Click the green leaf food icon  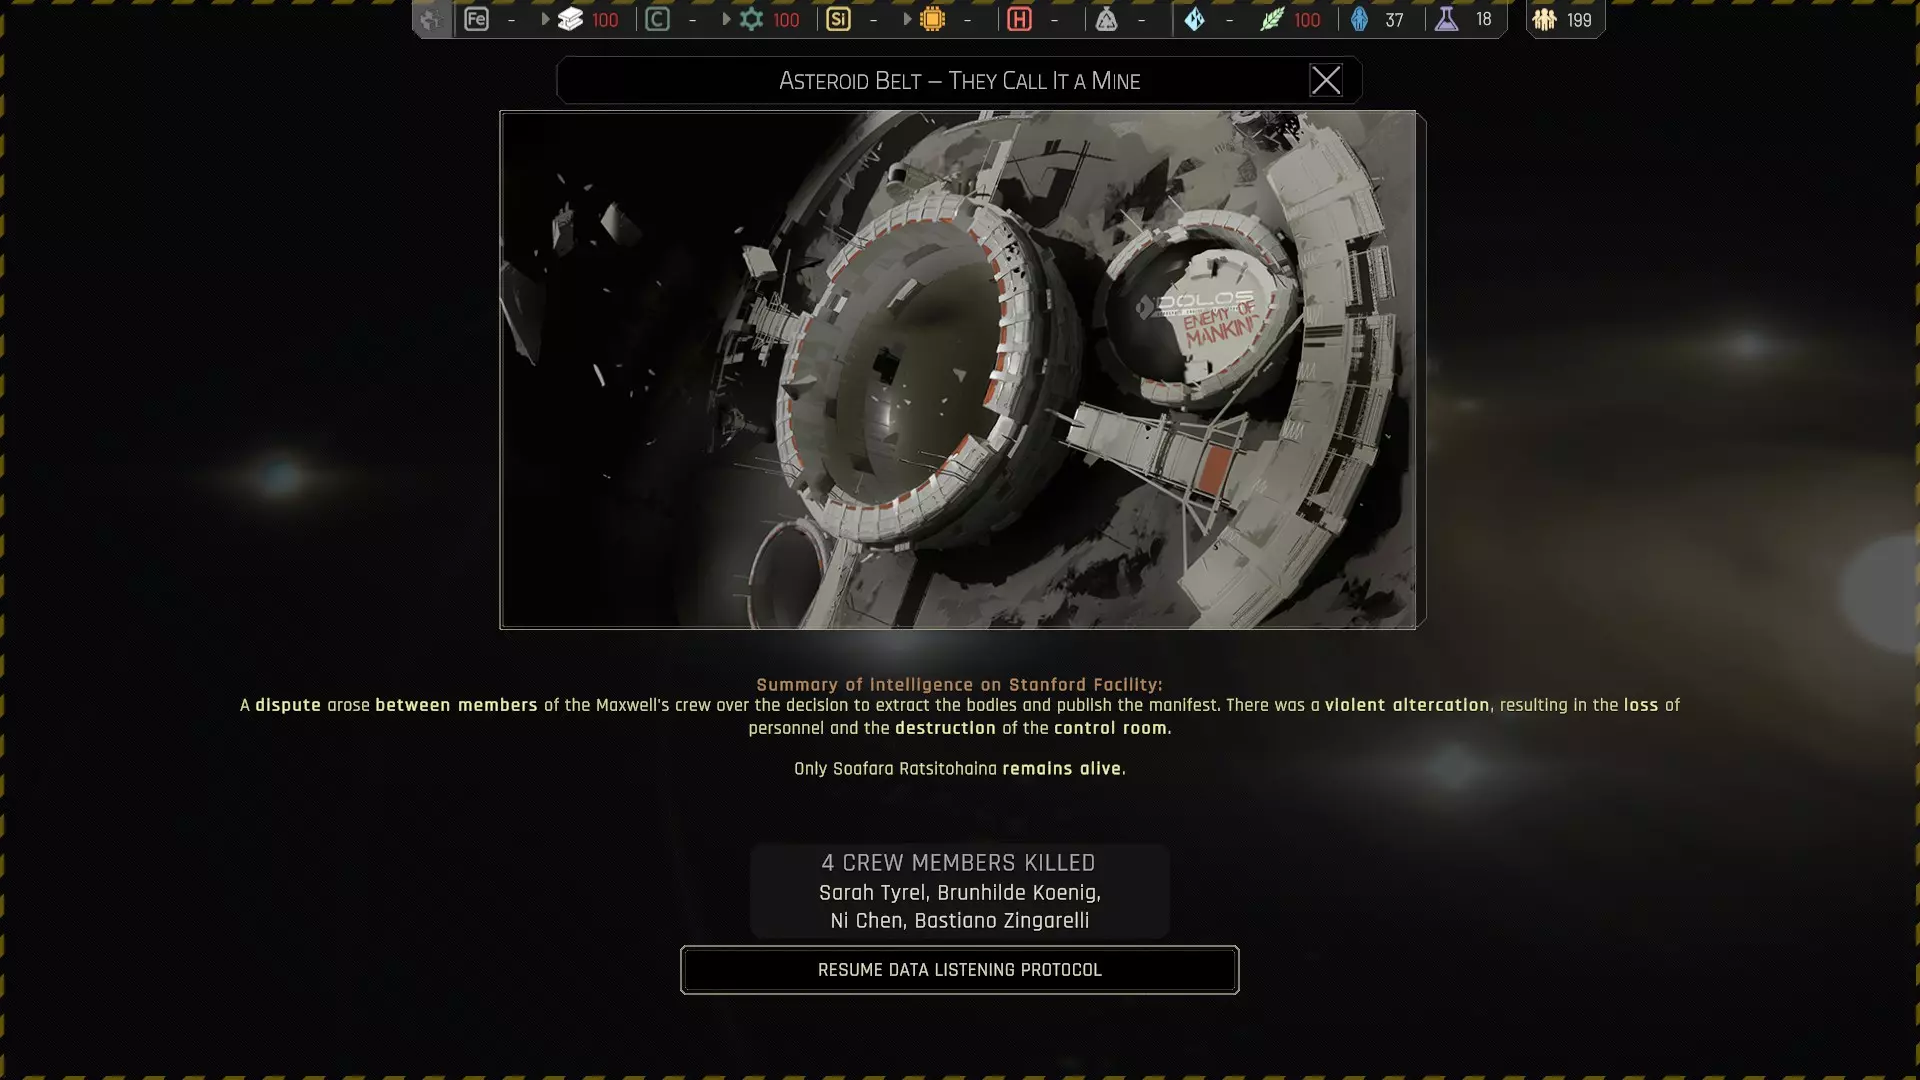click(x=1271, y=19)
